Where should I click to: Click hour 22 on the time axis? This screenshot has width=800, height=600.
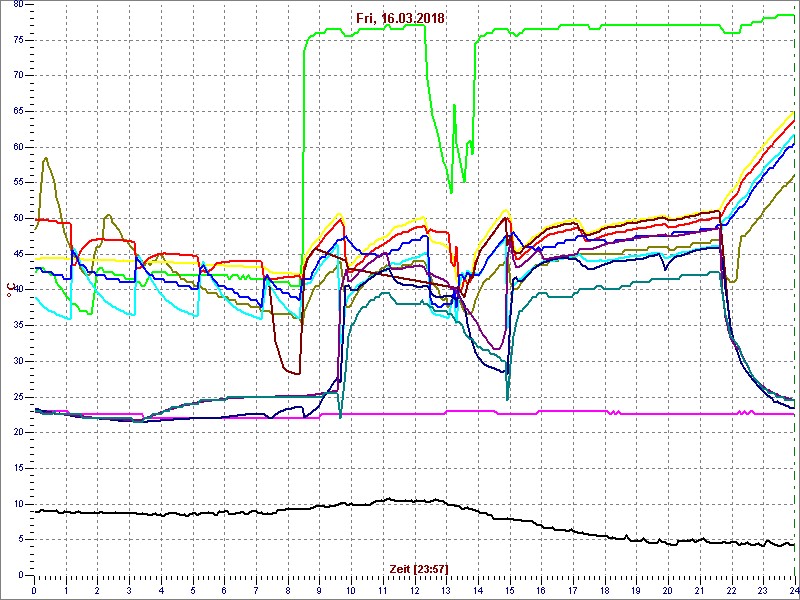pyautogui.click(x=731, y=588)
